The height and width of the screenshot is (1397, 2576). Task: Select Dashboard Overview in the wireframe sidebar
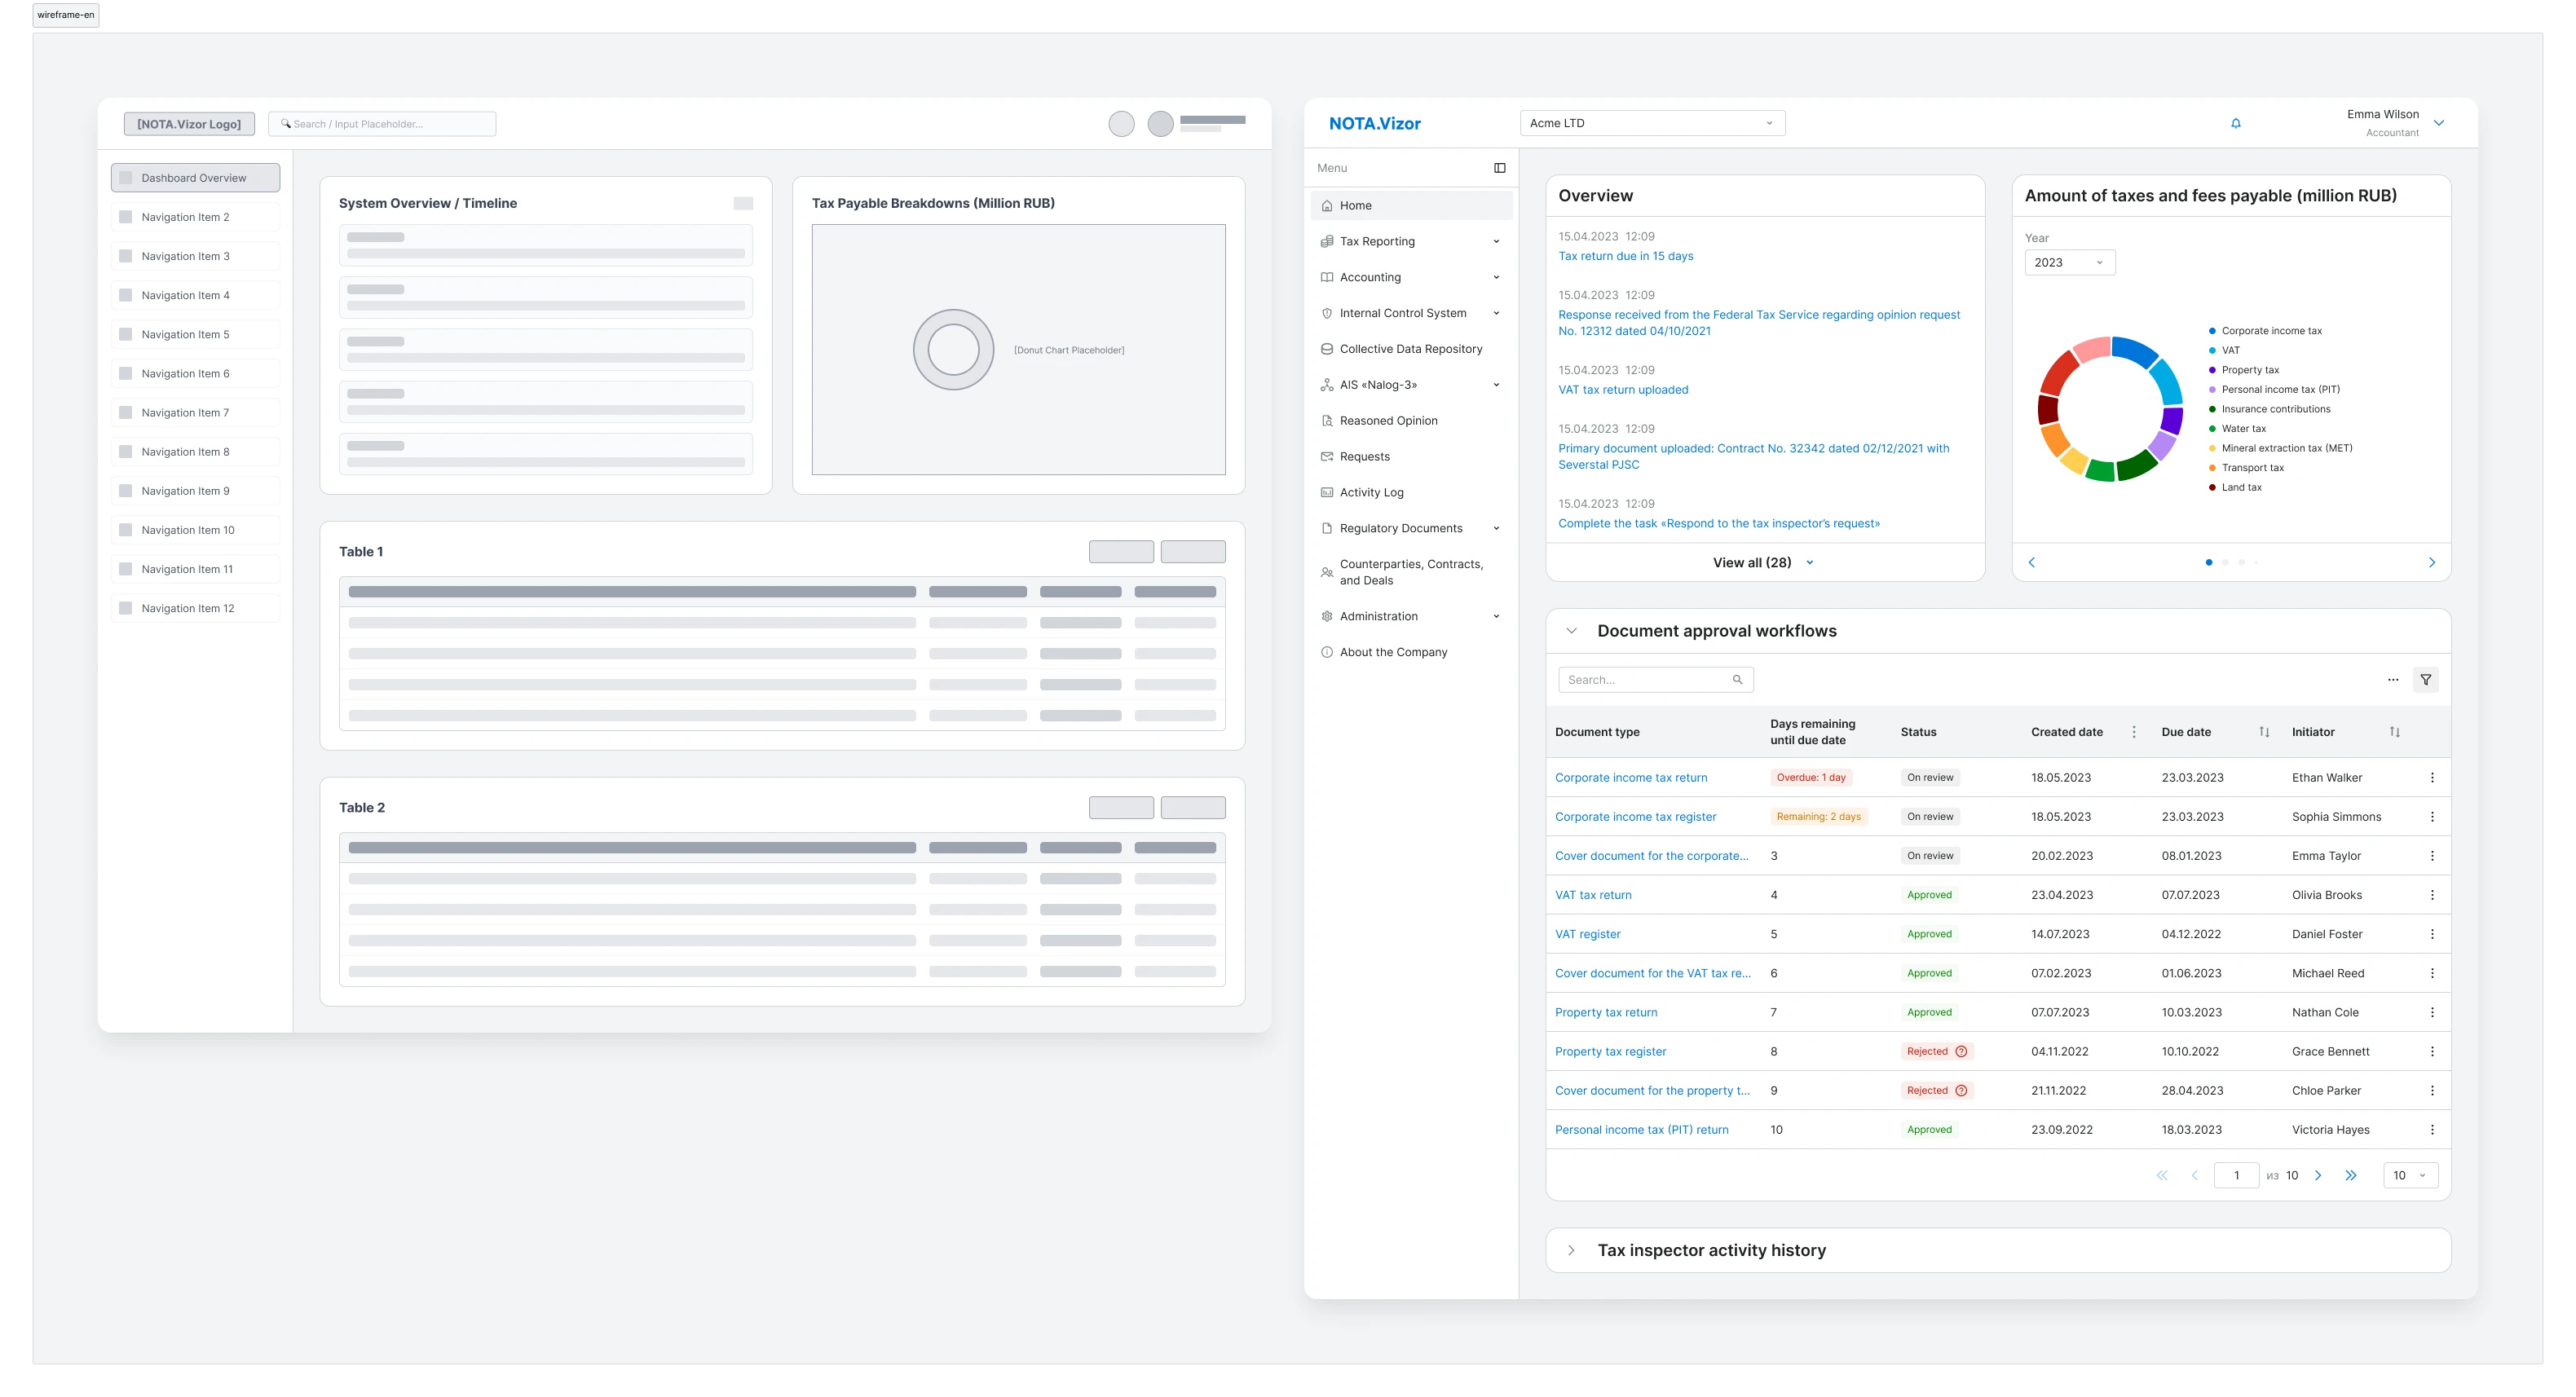point(195,178)
